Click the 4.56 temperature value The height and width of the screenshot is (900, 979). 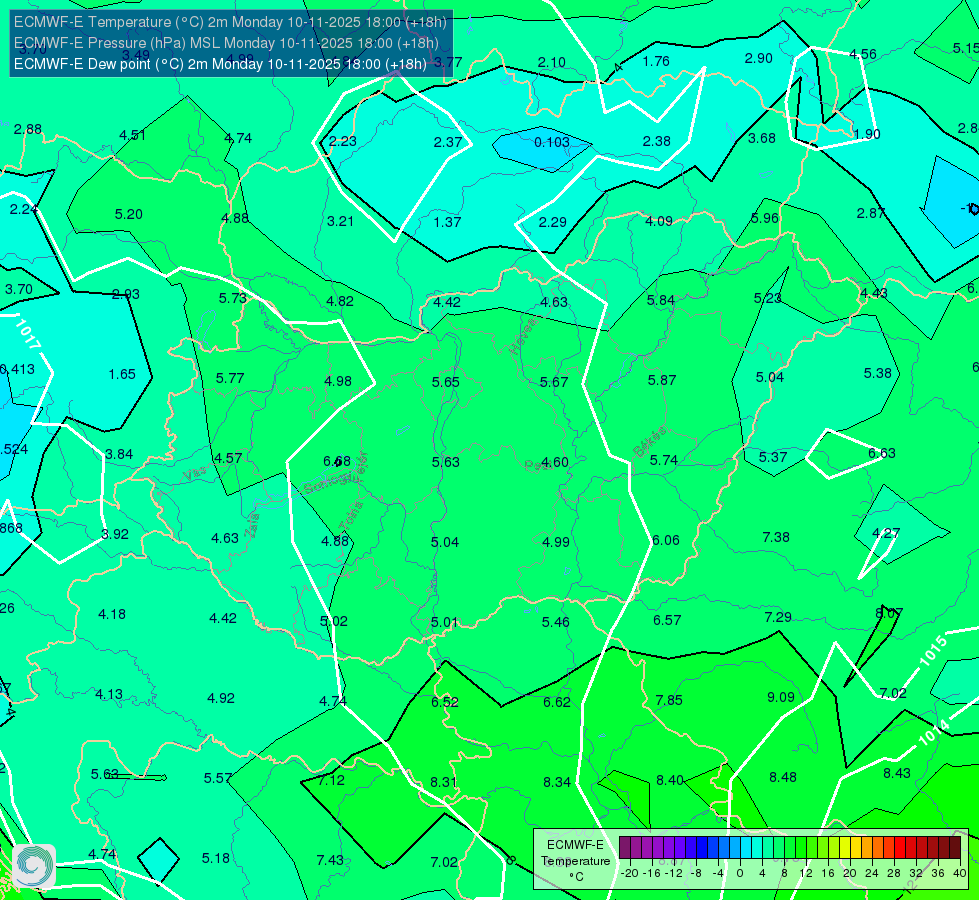[863, 54]
